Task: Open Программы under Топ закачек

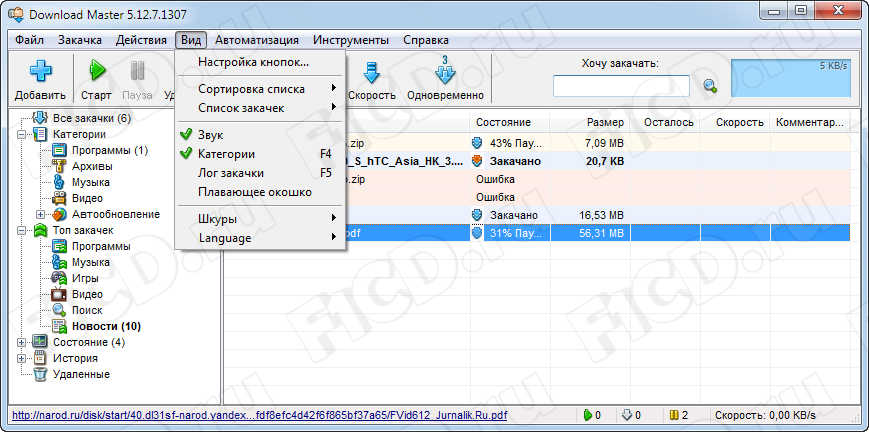Action: coord(101,246)
